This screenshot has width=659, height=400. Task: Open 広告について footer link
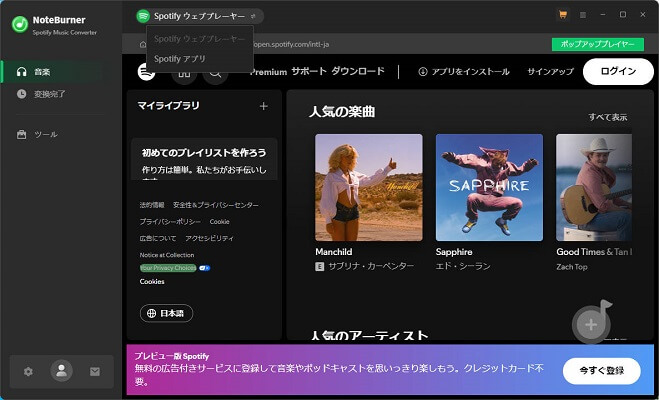click(158, 238)
